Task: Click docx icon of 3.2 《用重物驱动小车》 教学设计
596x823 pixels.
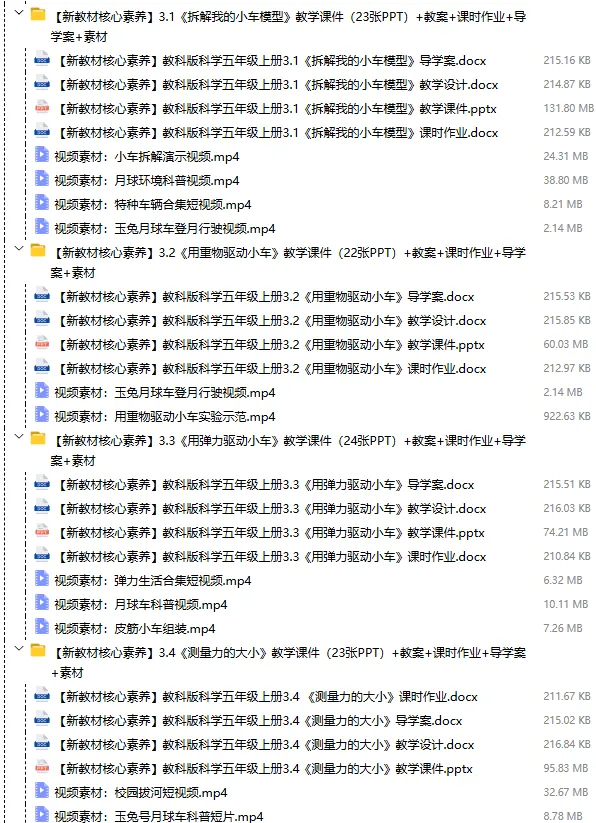Action: click(x=41, y=319)
